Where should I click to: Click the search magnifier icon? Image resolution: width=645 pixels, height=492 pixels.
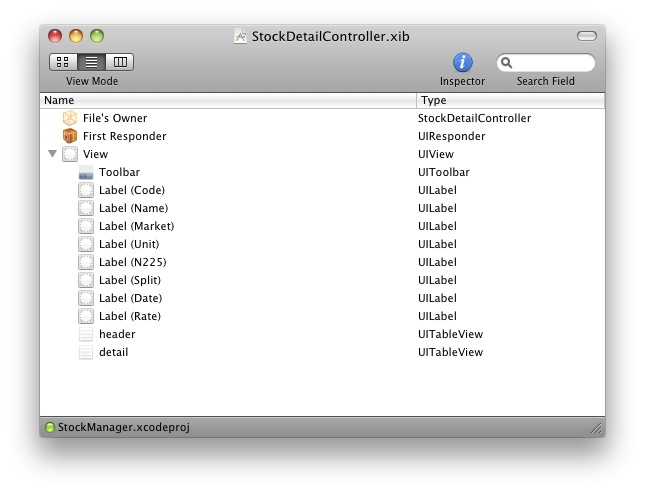point(506,63)
